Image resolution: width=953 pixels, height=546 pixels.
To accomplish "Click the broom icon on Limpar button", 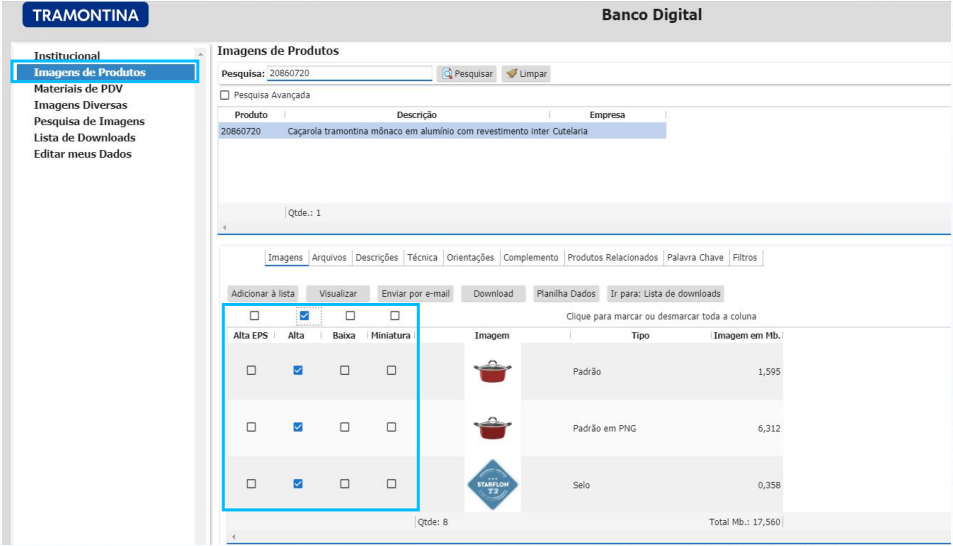I will point(512,73).
